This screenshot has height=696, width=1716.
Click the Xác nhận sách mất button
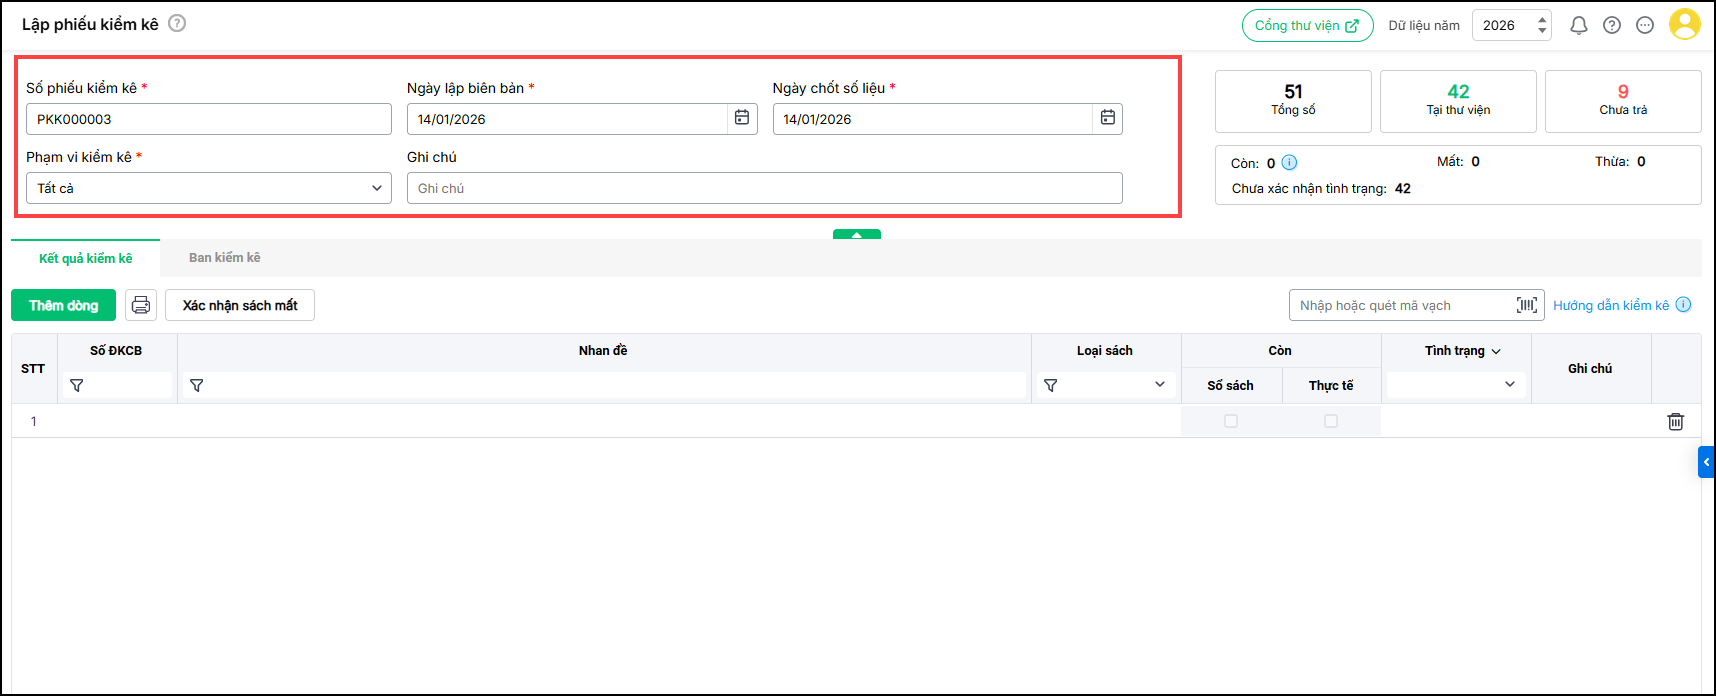240,305
